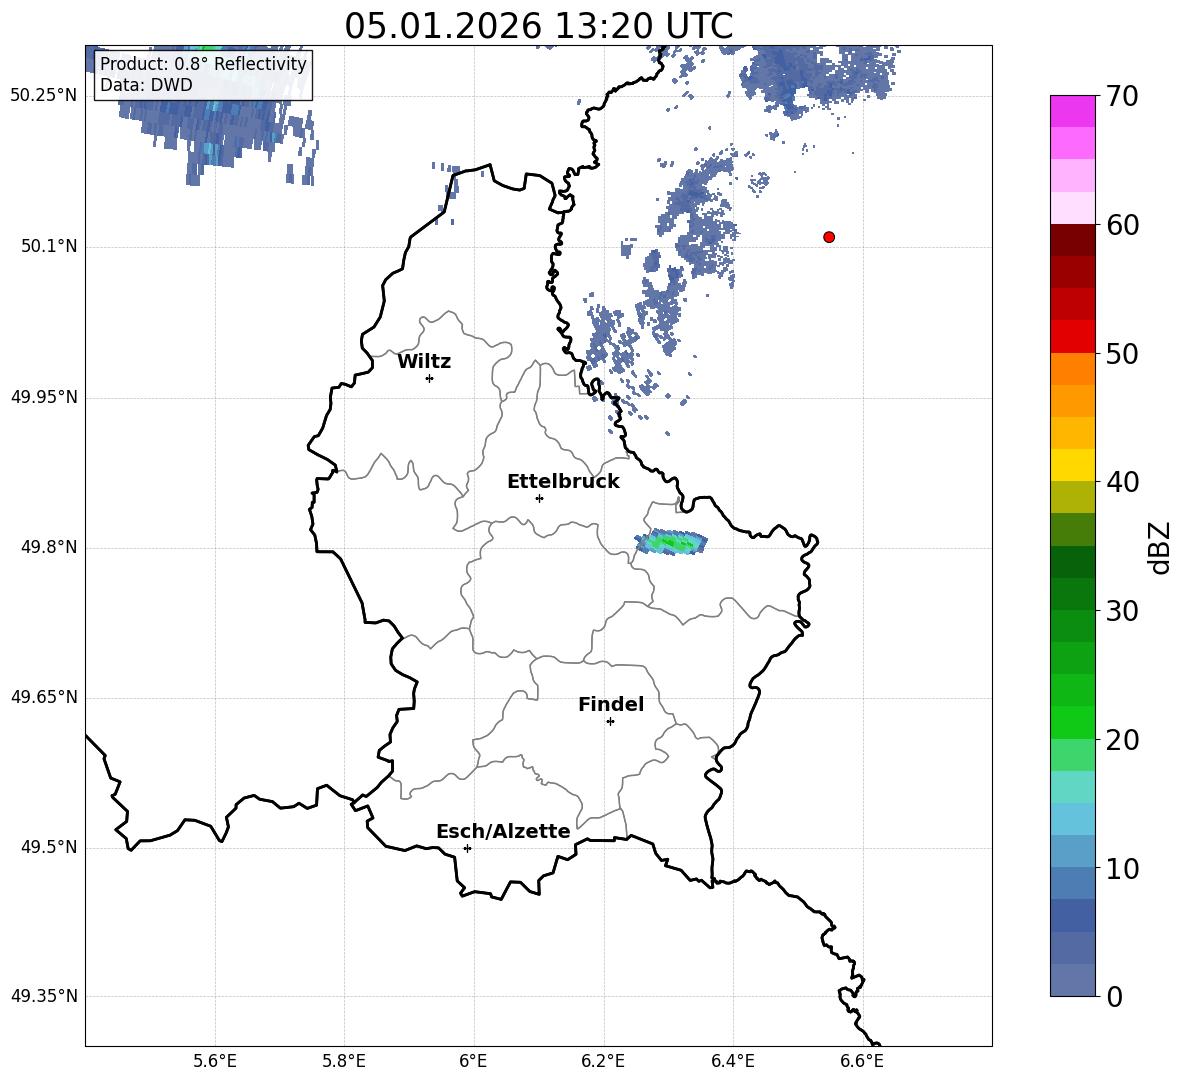Click the orange colorbar segment below 50
The width and height of the screenshot is (1184, 1081).
1073,369
